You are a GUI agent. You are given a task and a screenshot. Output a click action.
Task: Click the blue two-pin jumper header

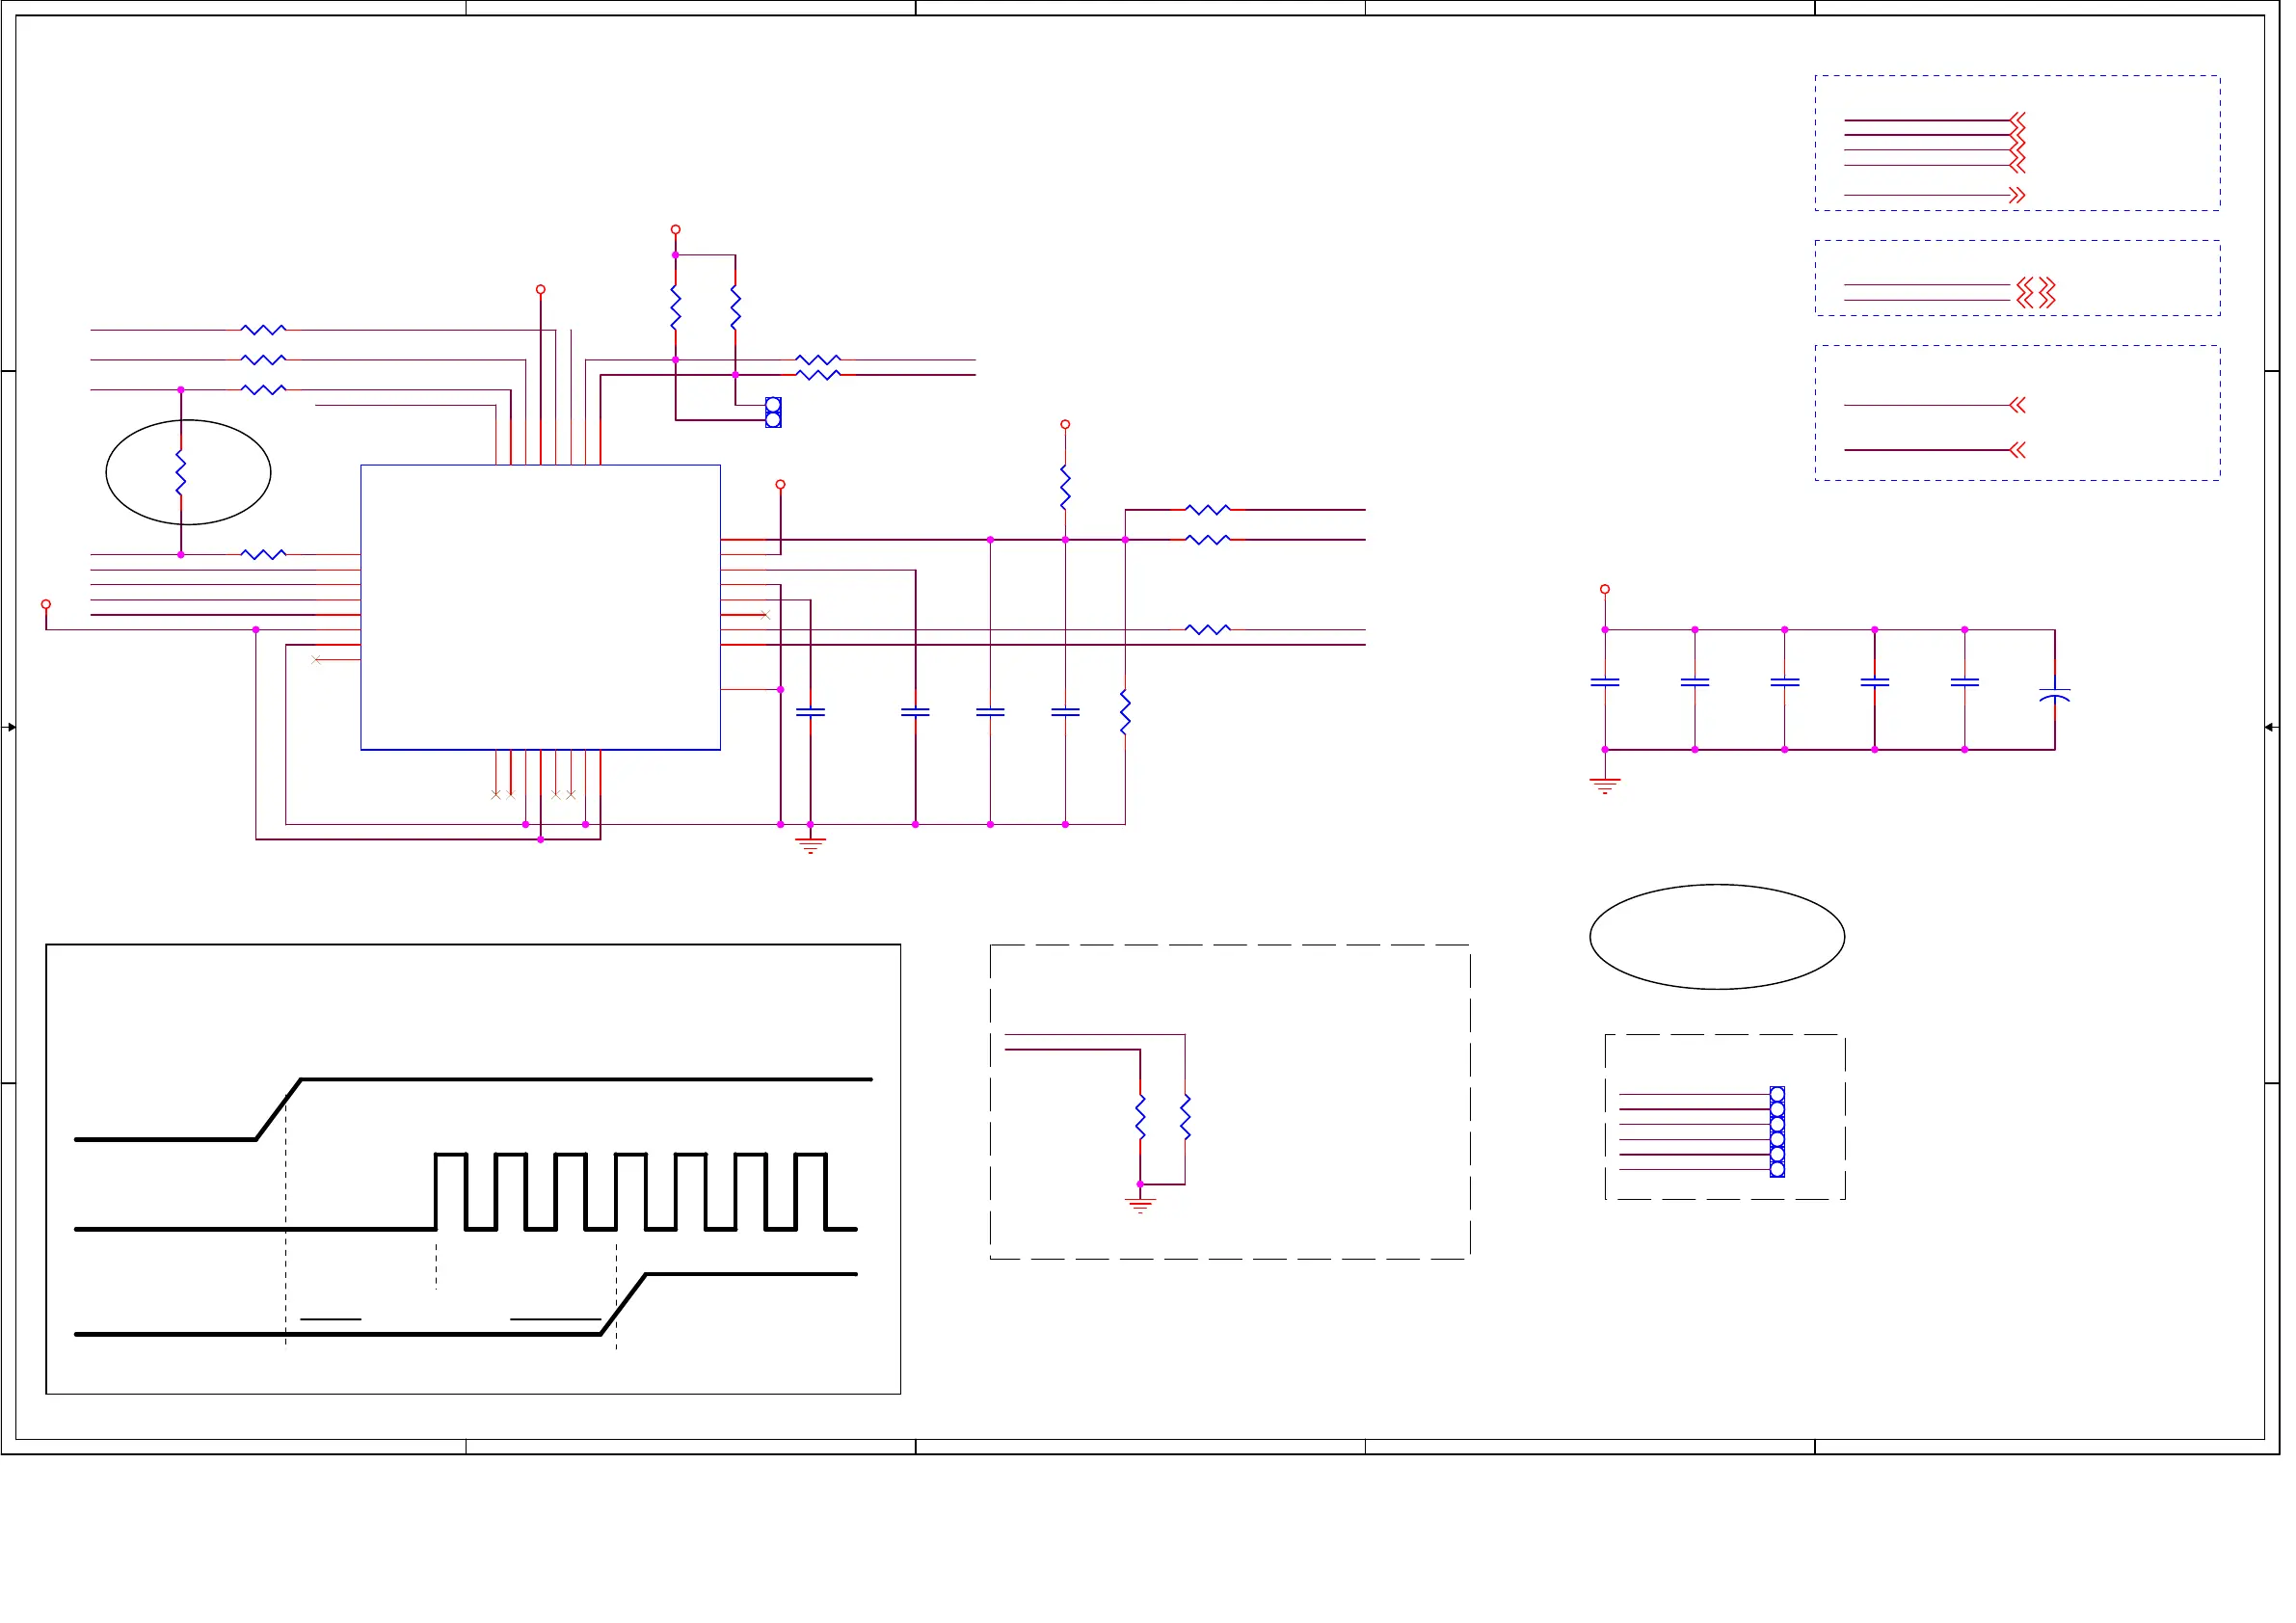point(773,412)
